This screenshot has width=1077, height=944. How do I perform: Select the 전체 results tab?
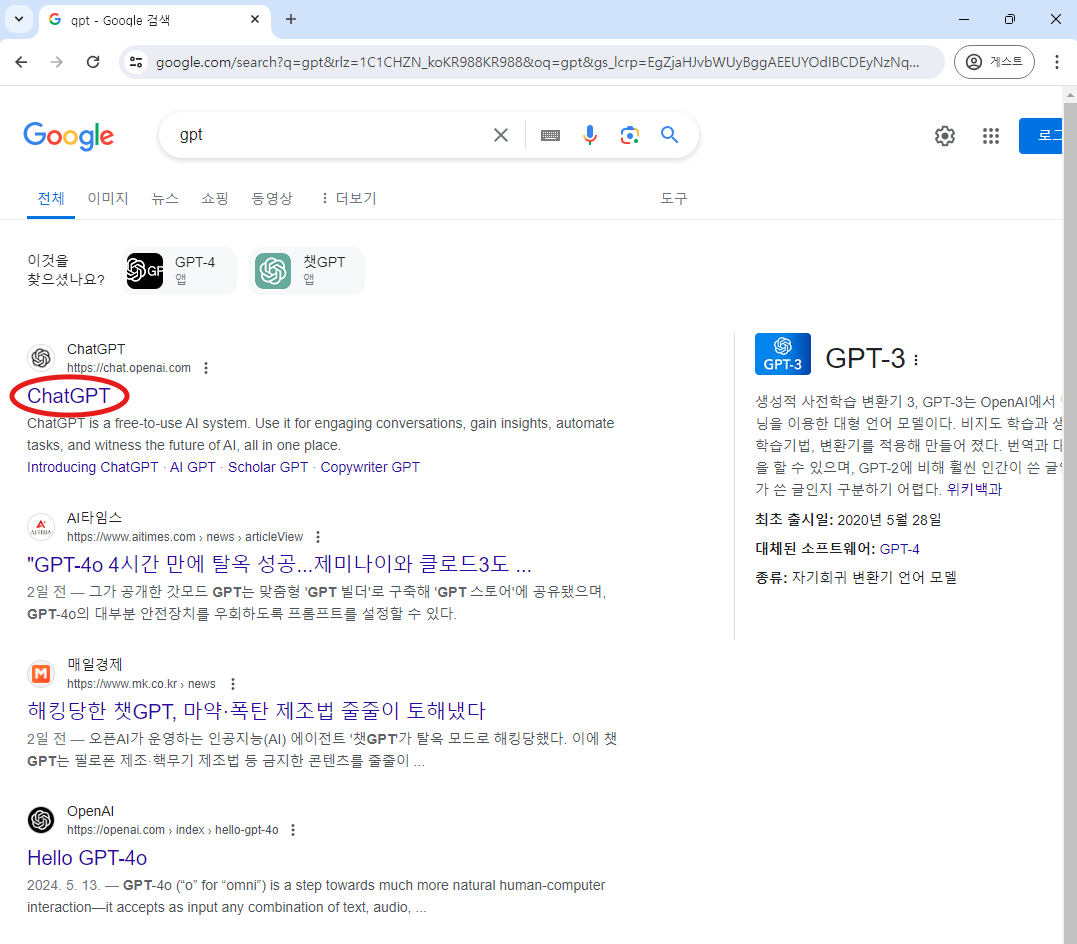tap(51, 199)
